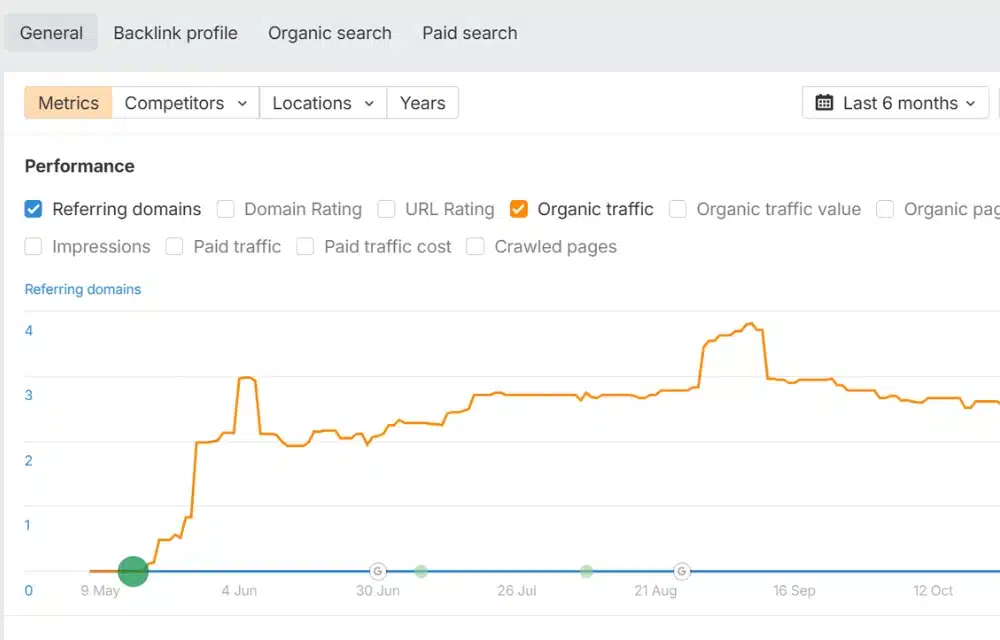The height and width of the screenshot is (640, 1000).
Task: Go to Paid search tab
Action: 469,33
